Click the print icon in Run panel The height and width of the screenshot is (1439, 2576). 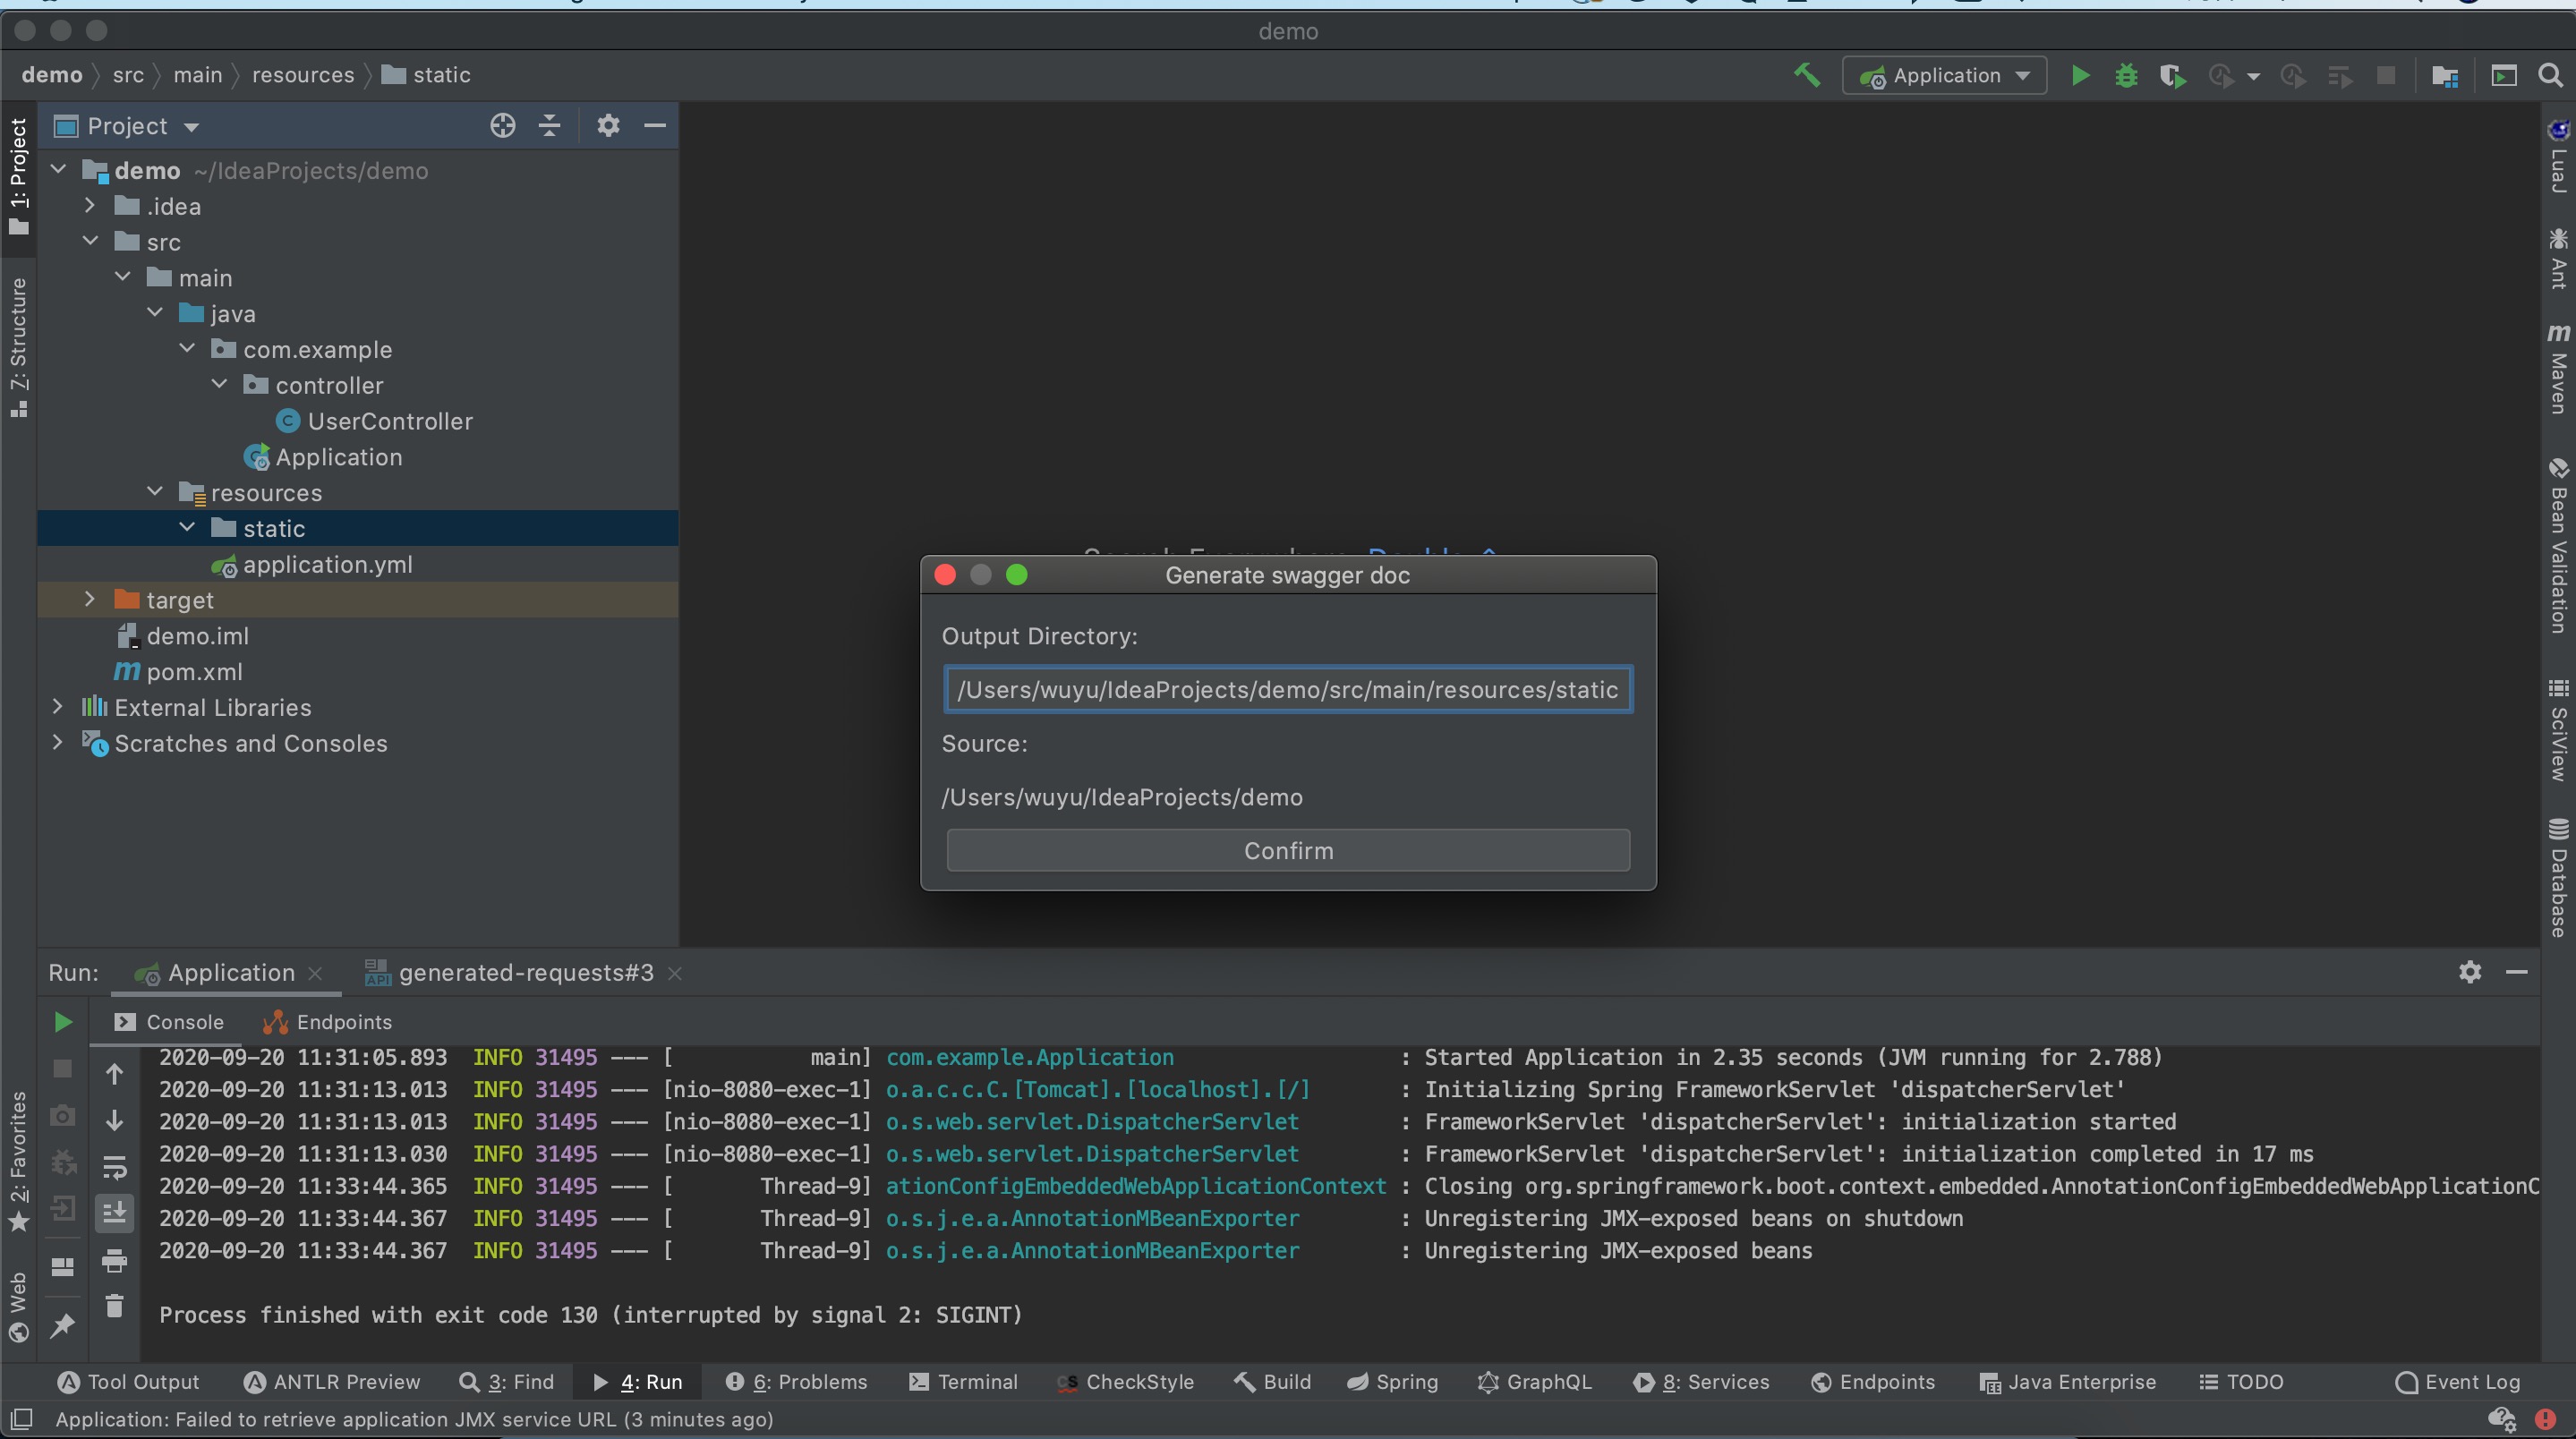coord(115,1261)
